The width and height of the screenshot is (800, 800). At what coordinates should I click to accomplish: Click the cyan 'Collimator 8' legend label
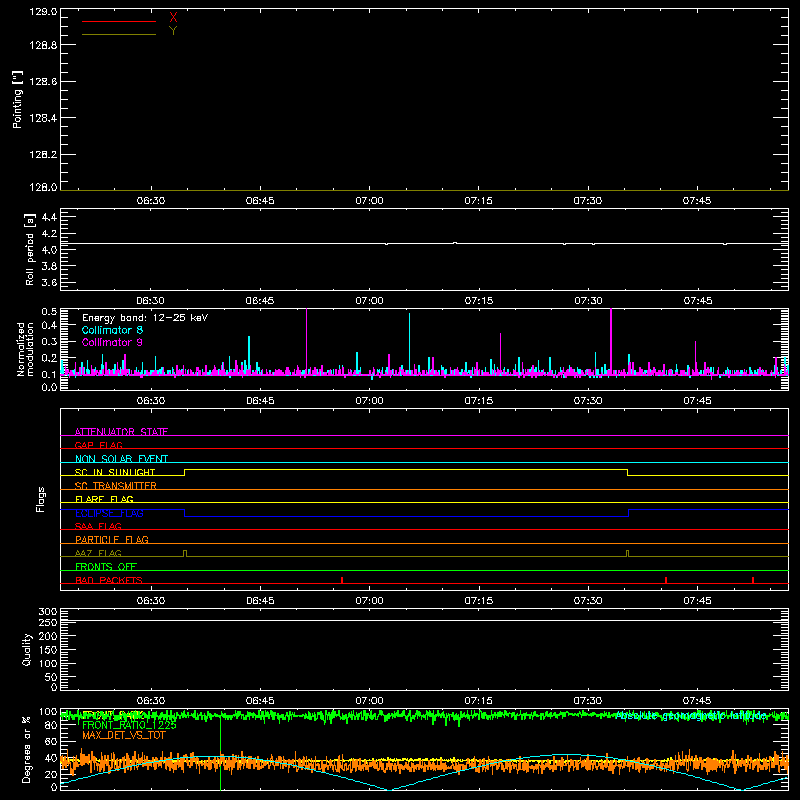click(112, 330)
